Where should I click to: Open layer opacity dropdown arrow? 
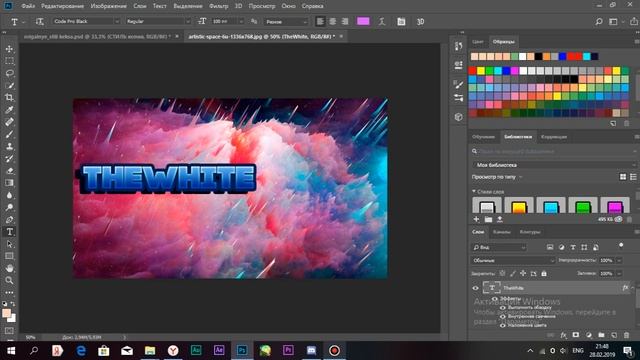click(x=619, y=260)
